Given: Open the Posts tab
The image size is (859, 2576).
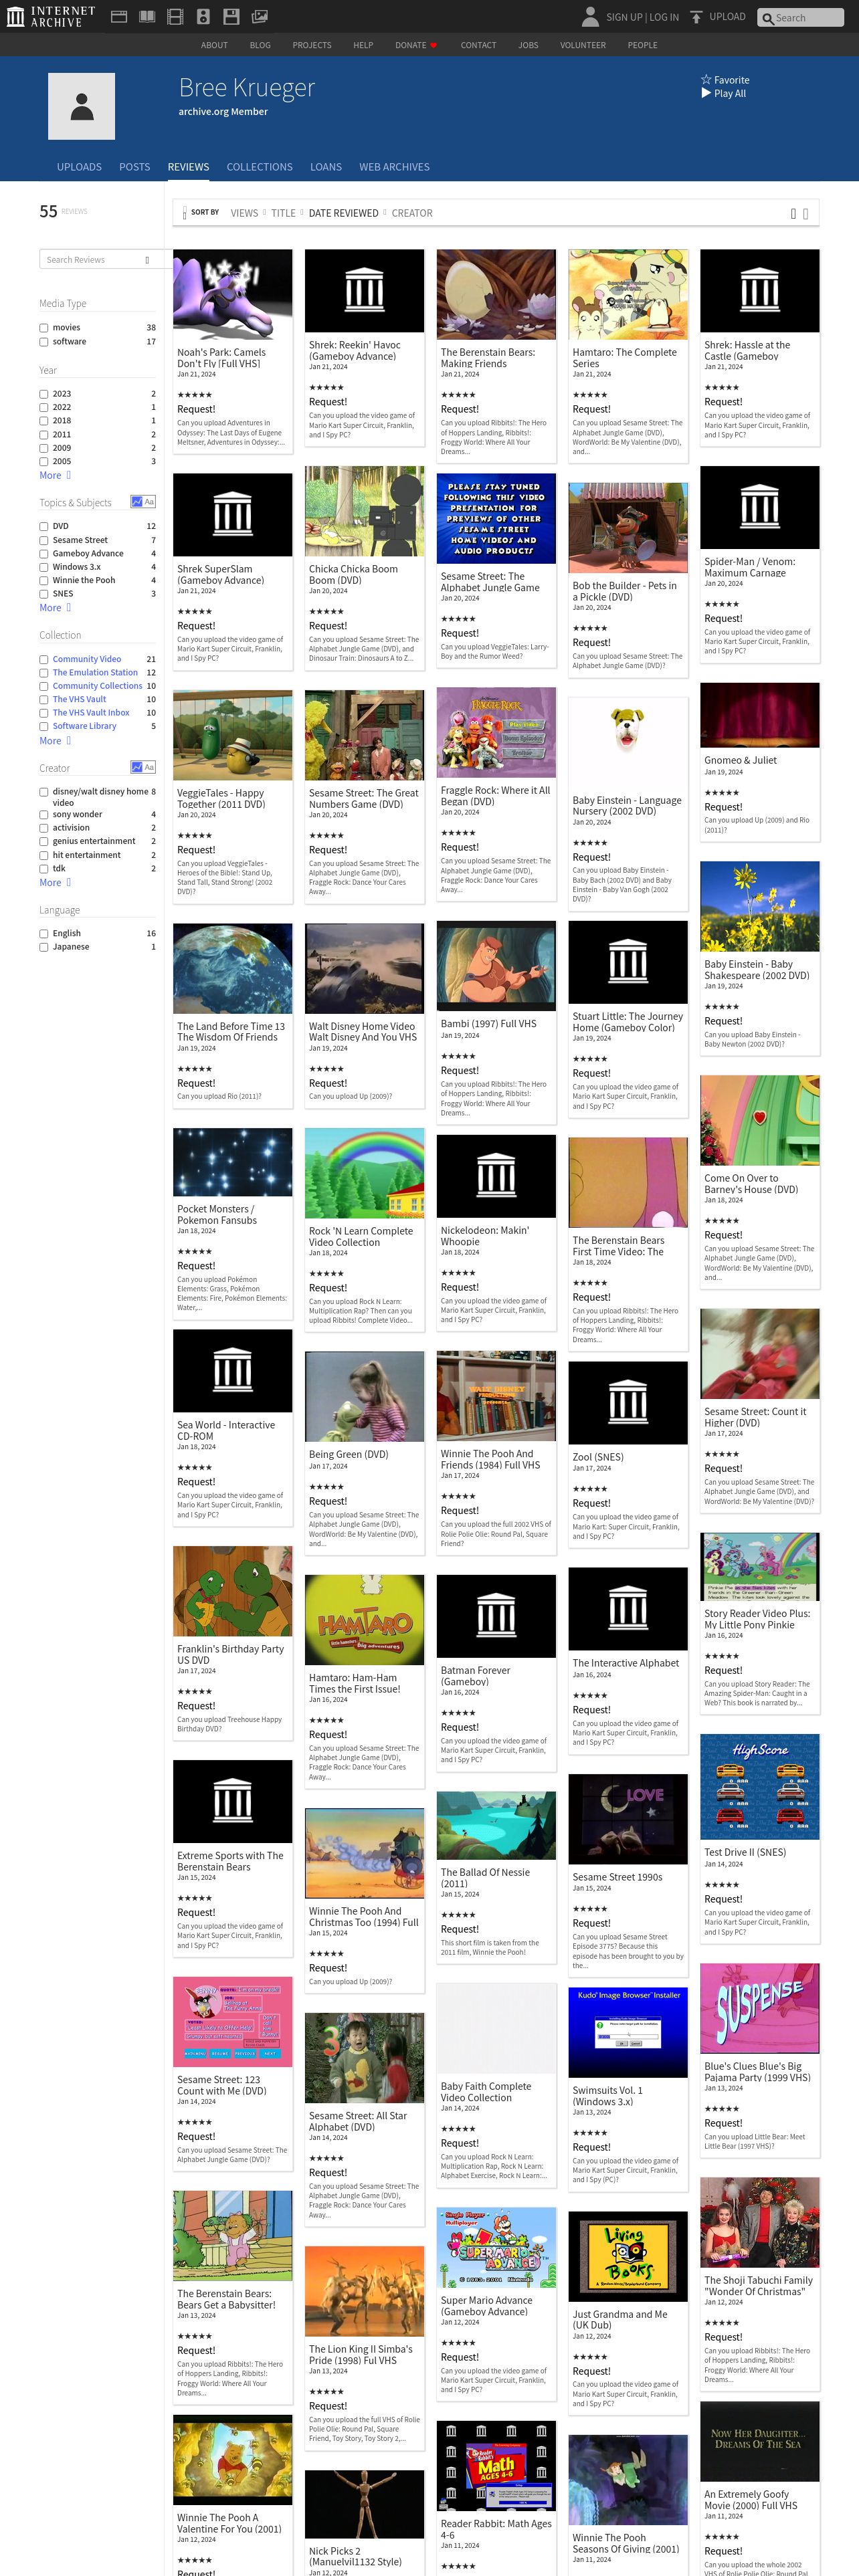Looking at the screenshot, I should [x=134, y=167].
